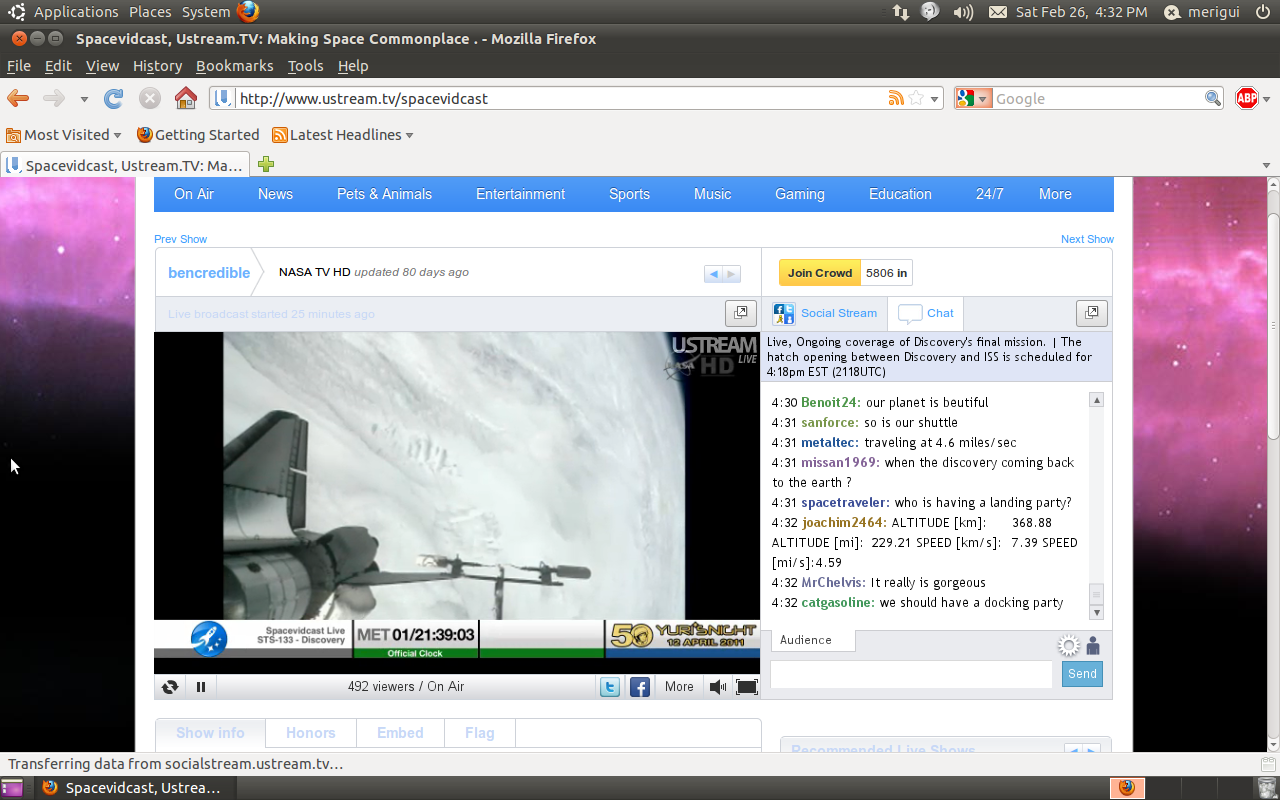Open the mail envelope indicator
This screenshot has height=800, width=1280.
coord(998,12)
